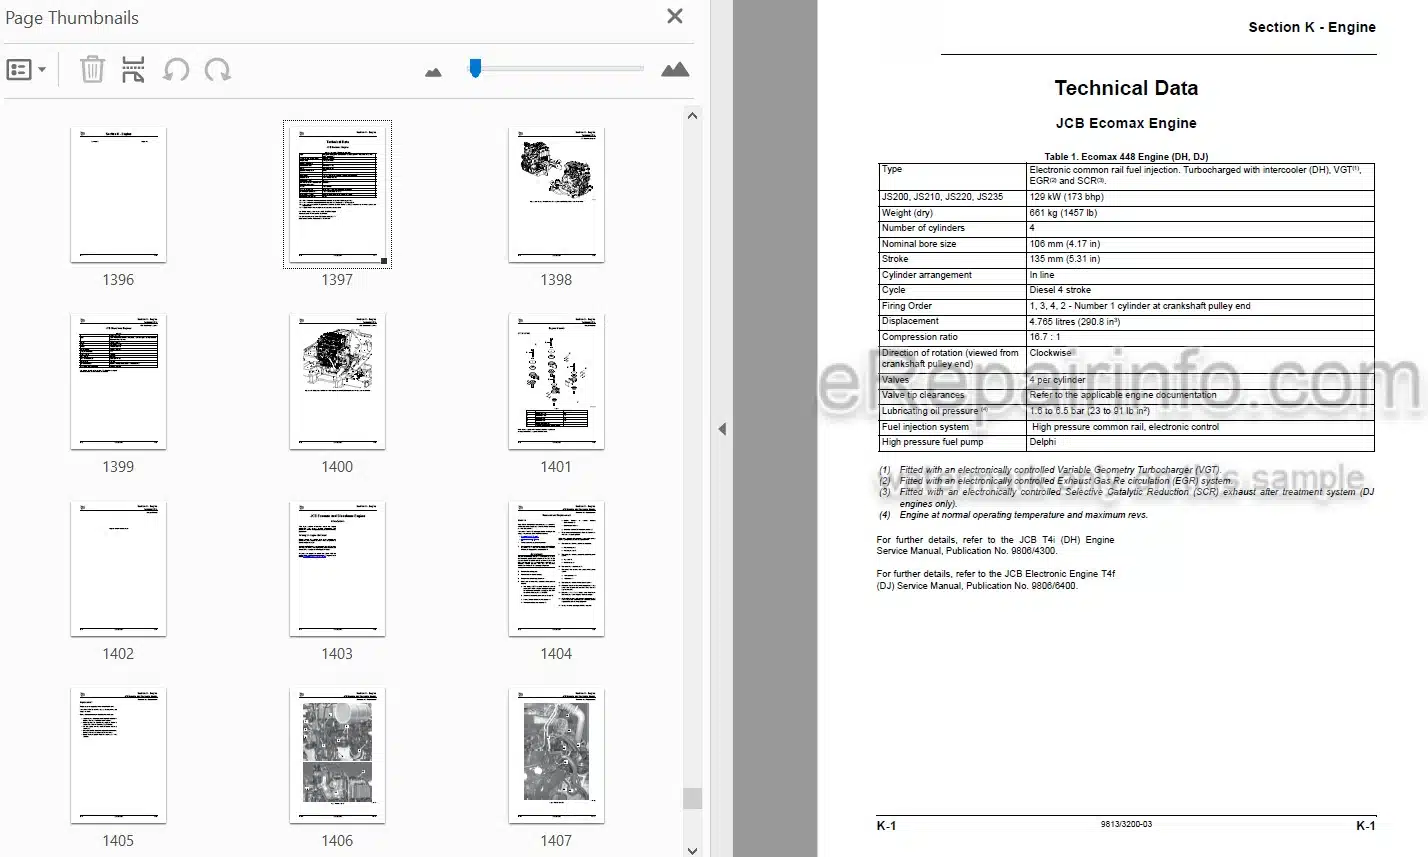Select page thumbnail 1401
The height and width of the screenshot is (857, 1428).
pyautogui.click(x=556, y=382)
